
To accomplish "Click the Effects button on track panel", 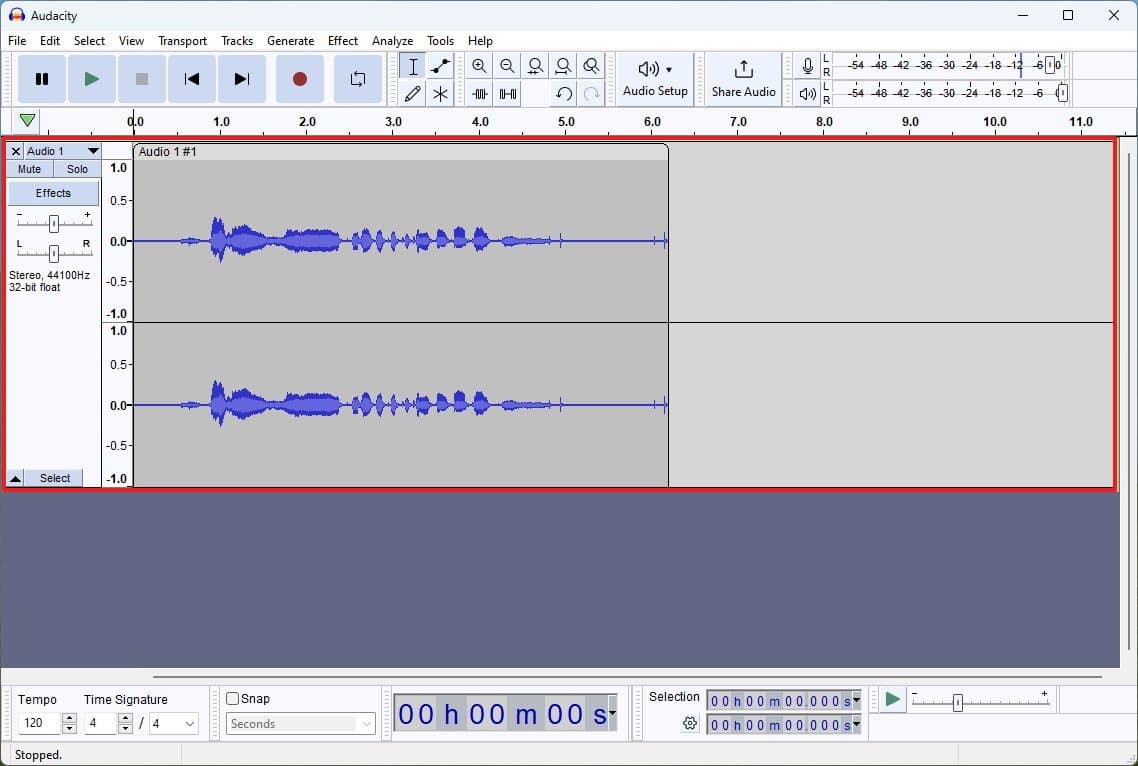I will tap(53, 193).
